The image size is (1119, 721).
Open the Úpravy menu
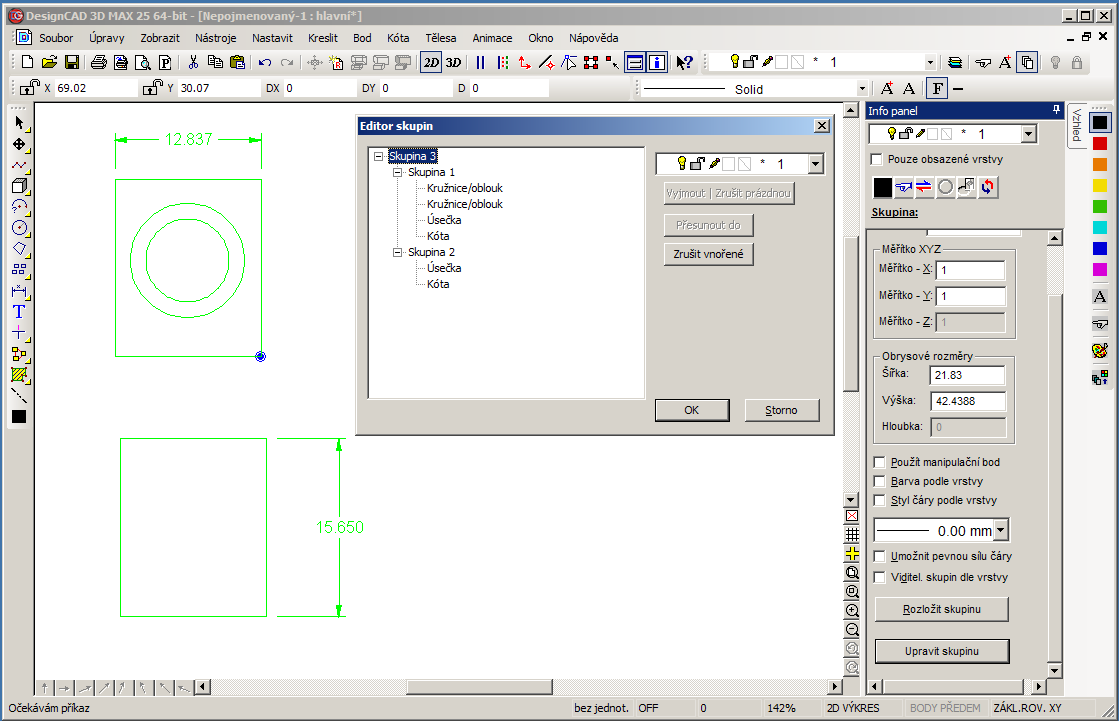coord(106,38)
